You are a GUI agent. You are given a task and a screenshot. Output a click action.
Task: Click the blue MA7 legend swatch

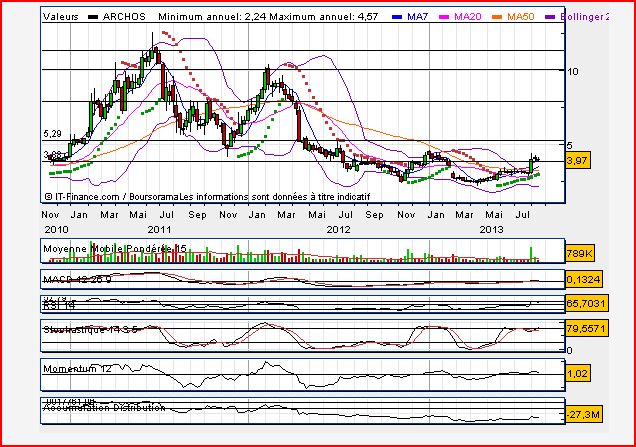397,17
